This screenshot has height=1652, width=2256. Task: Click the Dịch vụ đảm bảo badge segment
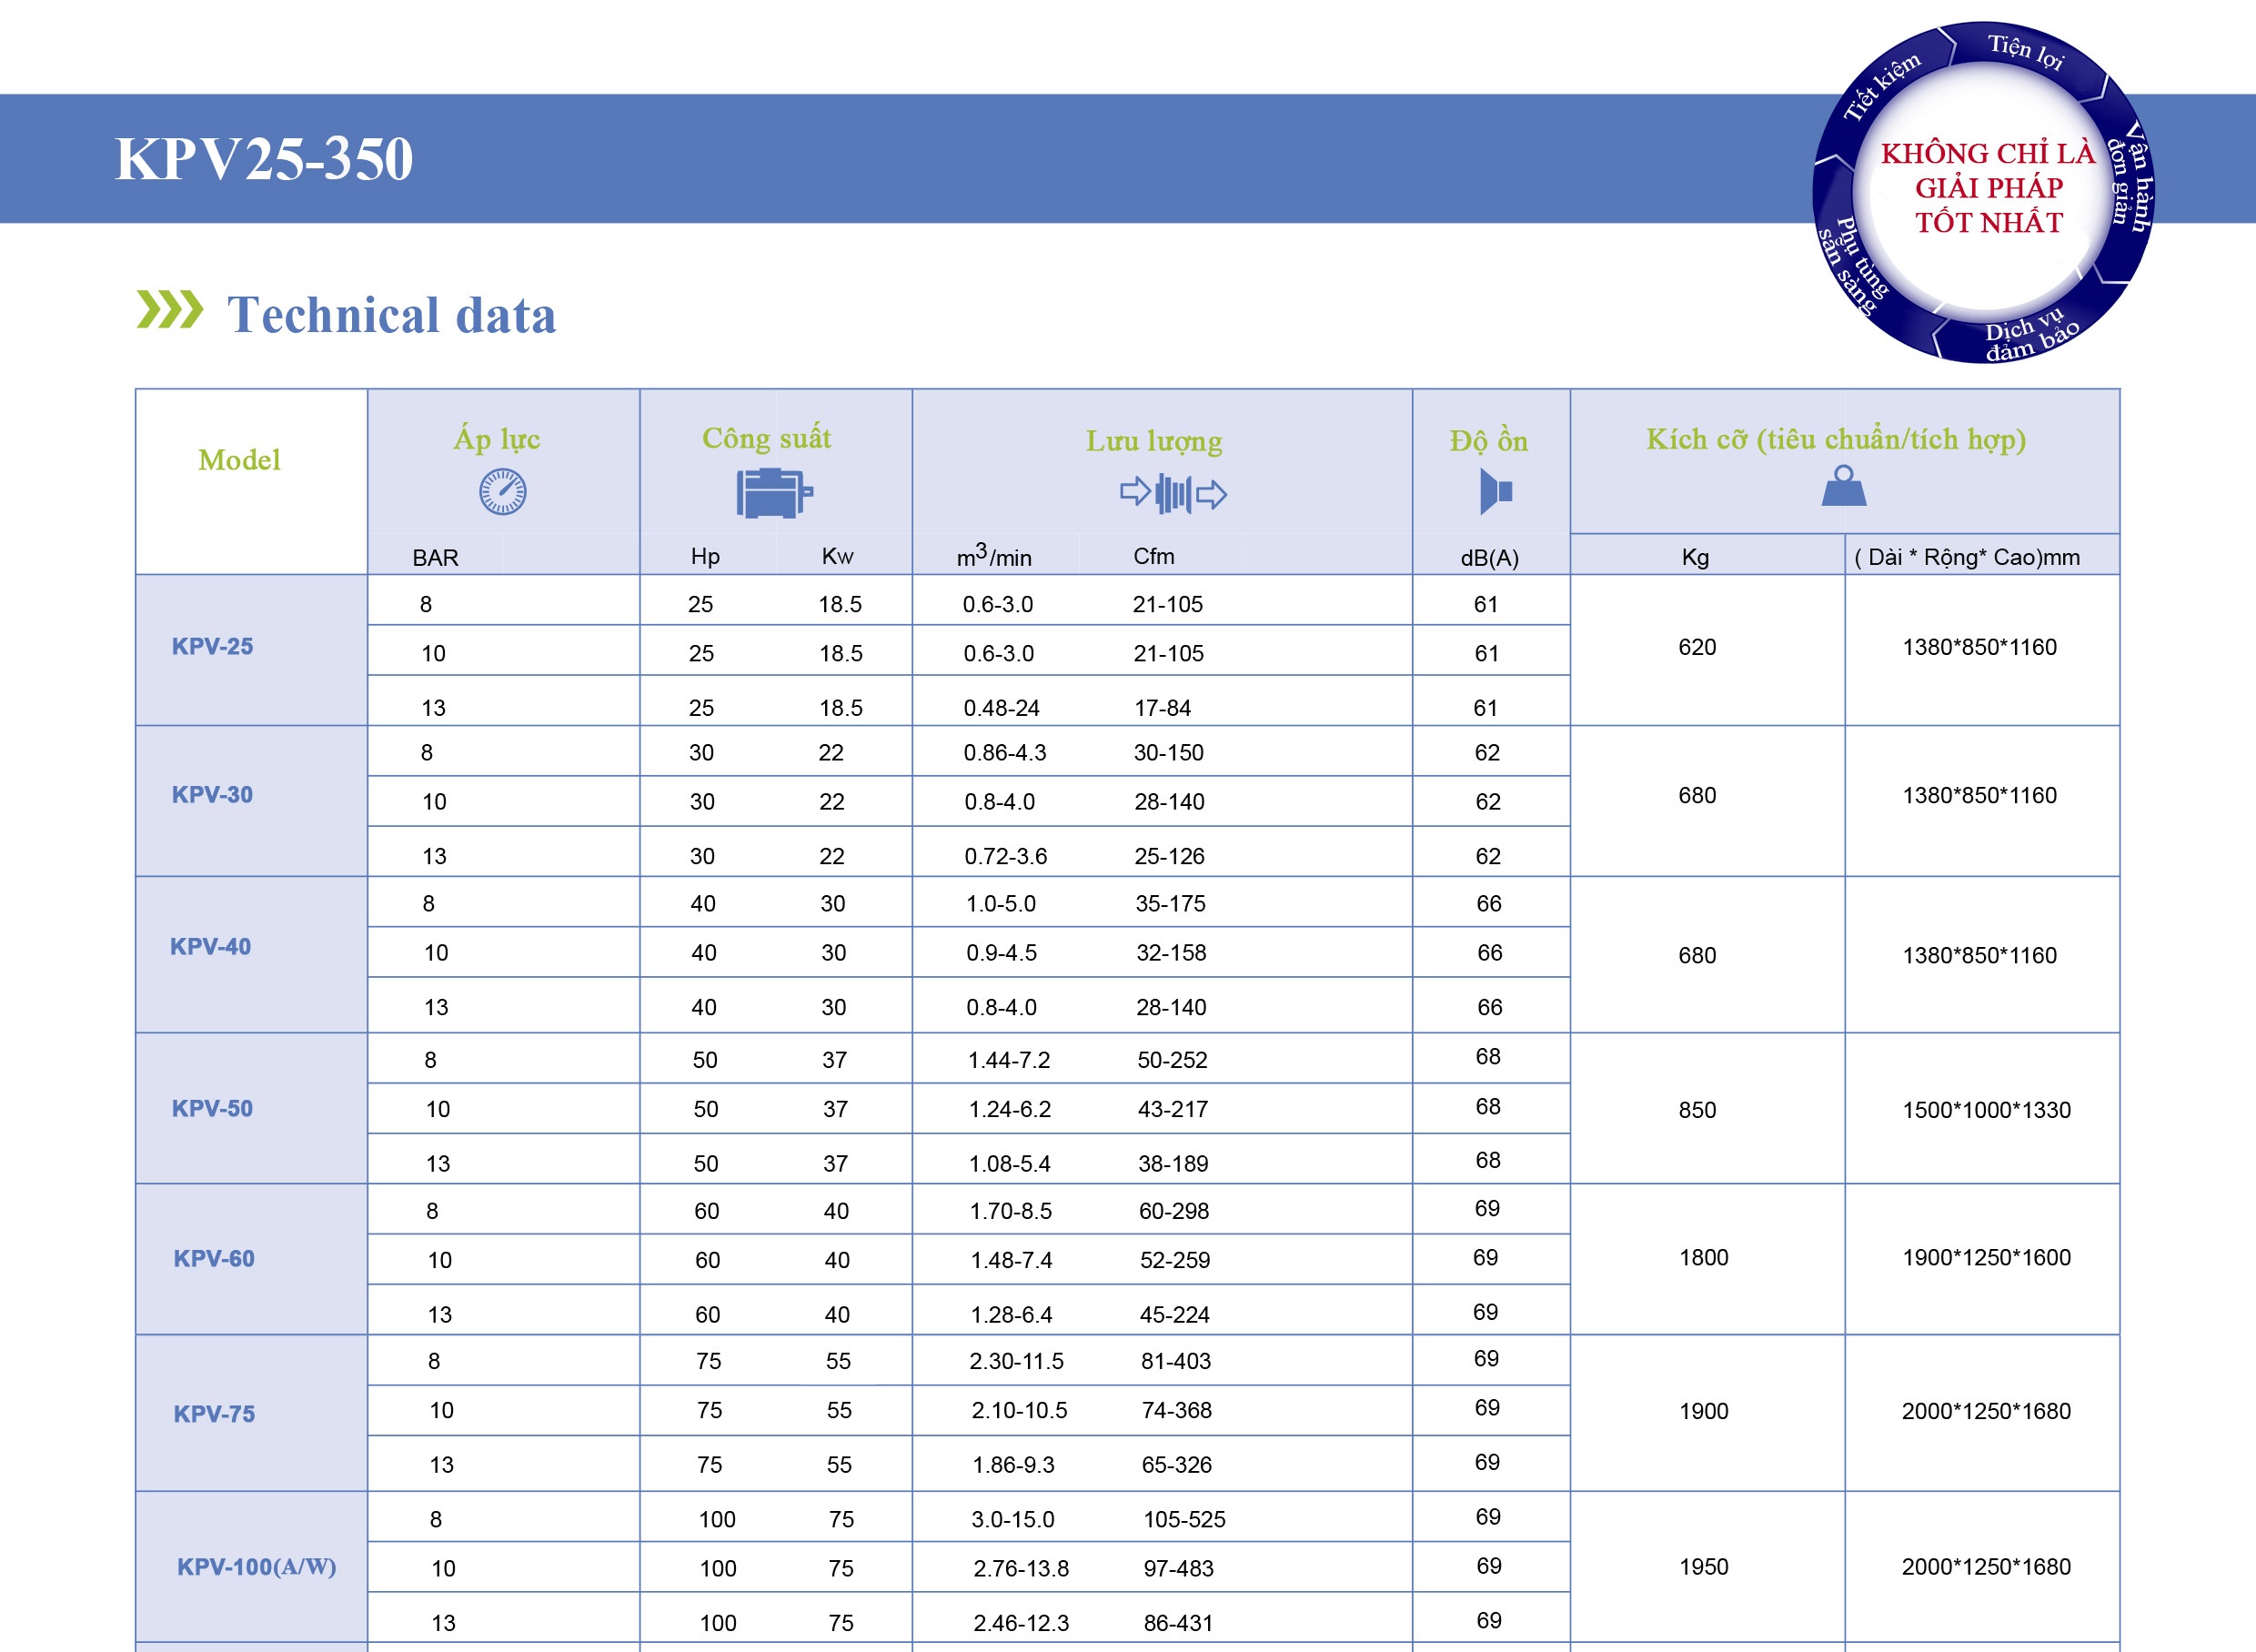[x=2030, y=335]
